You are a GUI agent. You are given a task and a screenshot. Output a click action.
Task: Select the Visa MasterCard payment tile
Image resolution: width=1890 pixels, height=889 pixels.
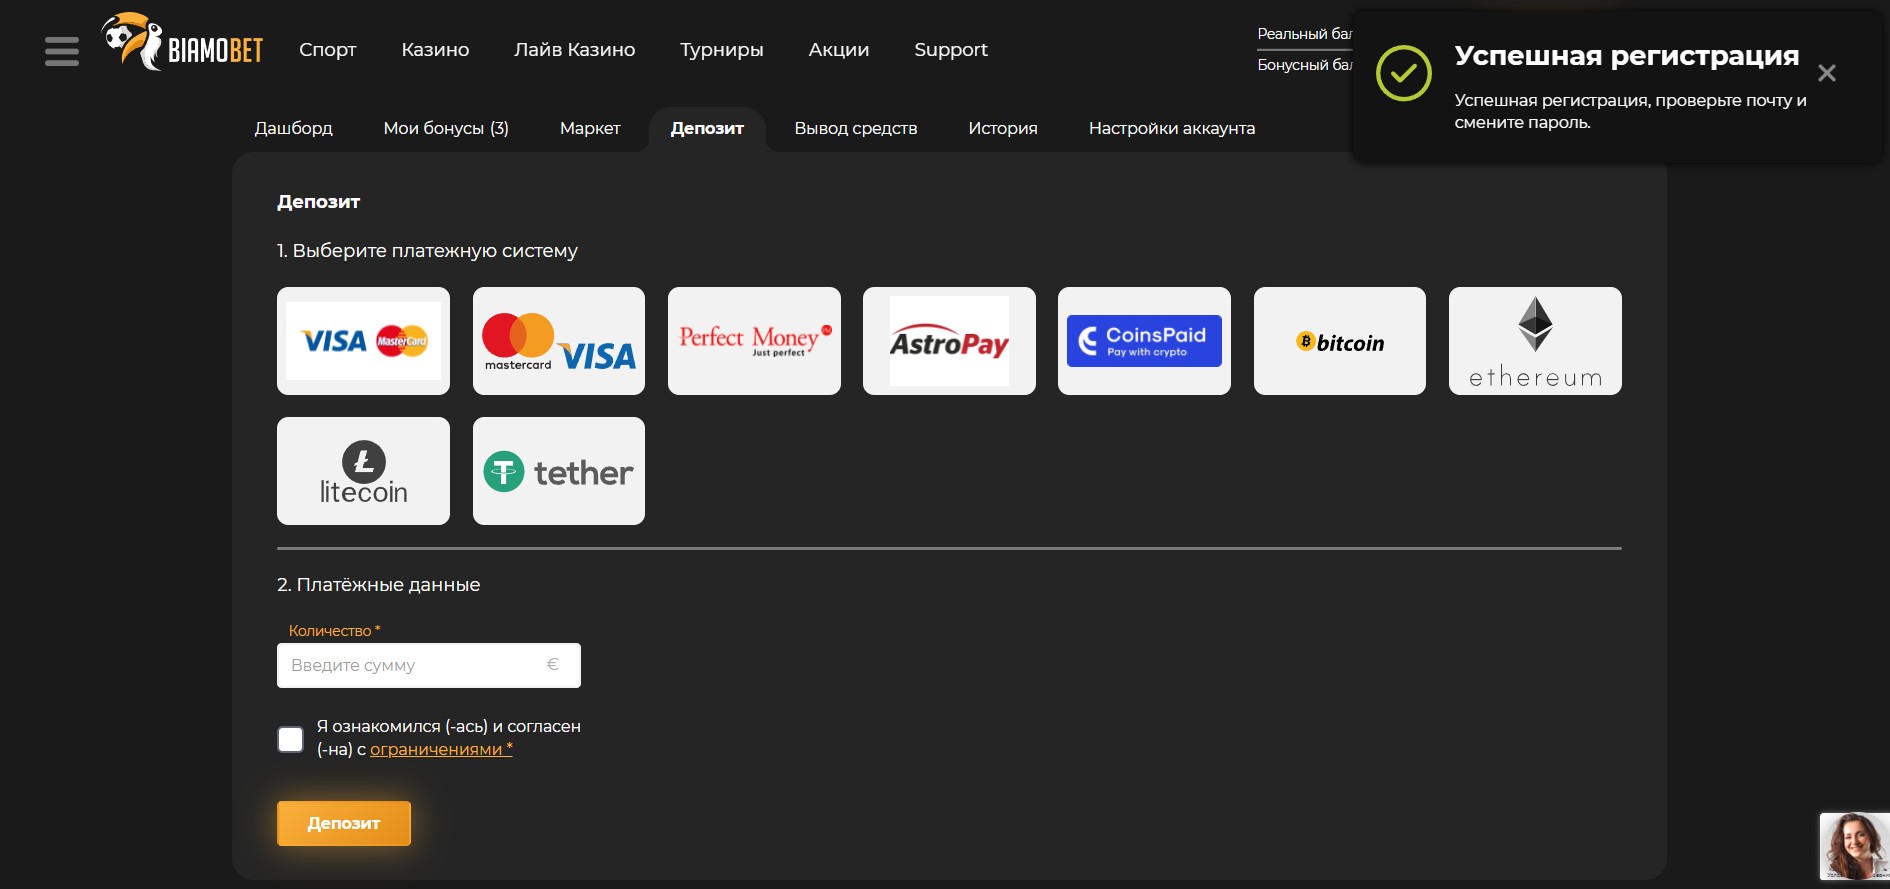[x=363, y=341]
